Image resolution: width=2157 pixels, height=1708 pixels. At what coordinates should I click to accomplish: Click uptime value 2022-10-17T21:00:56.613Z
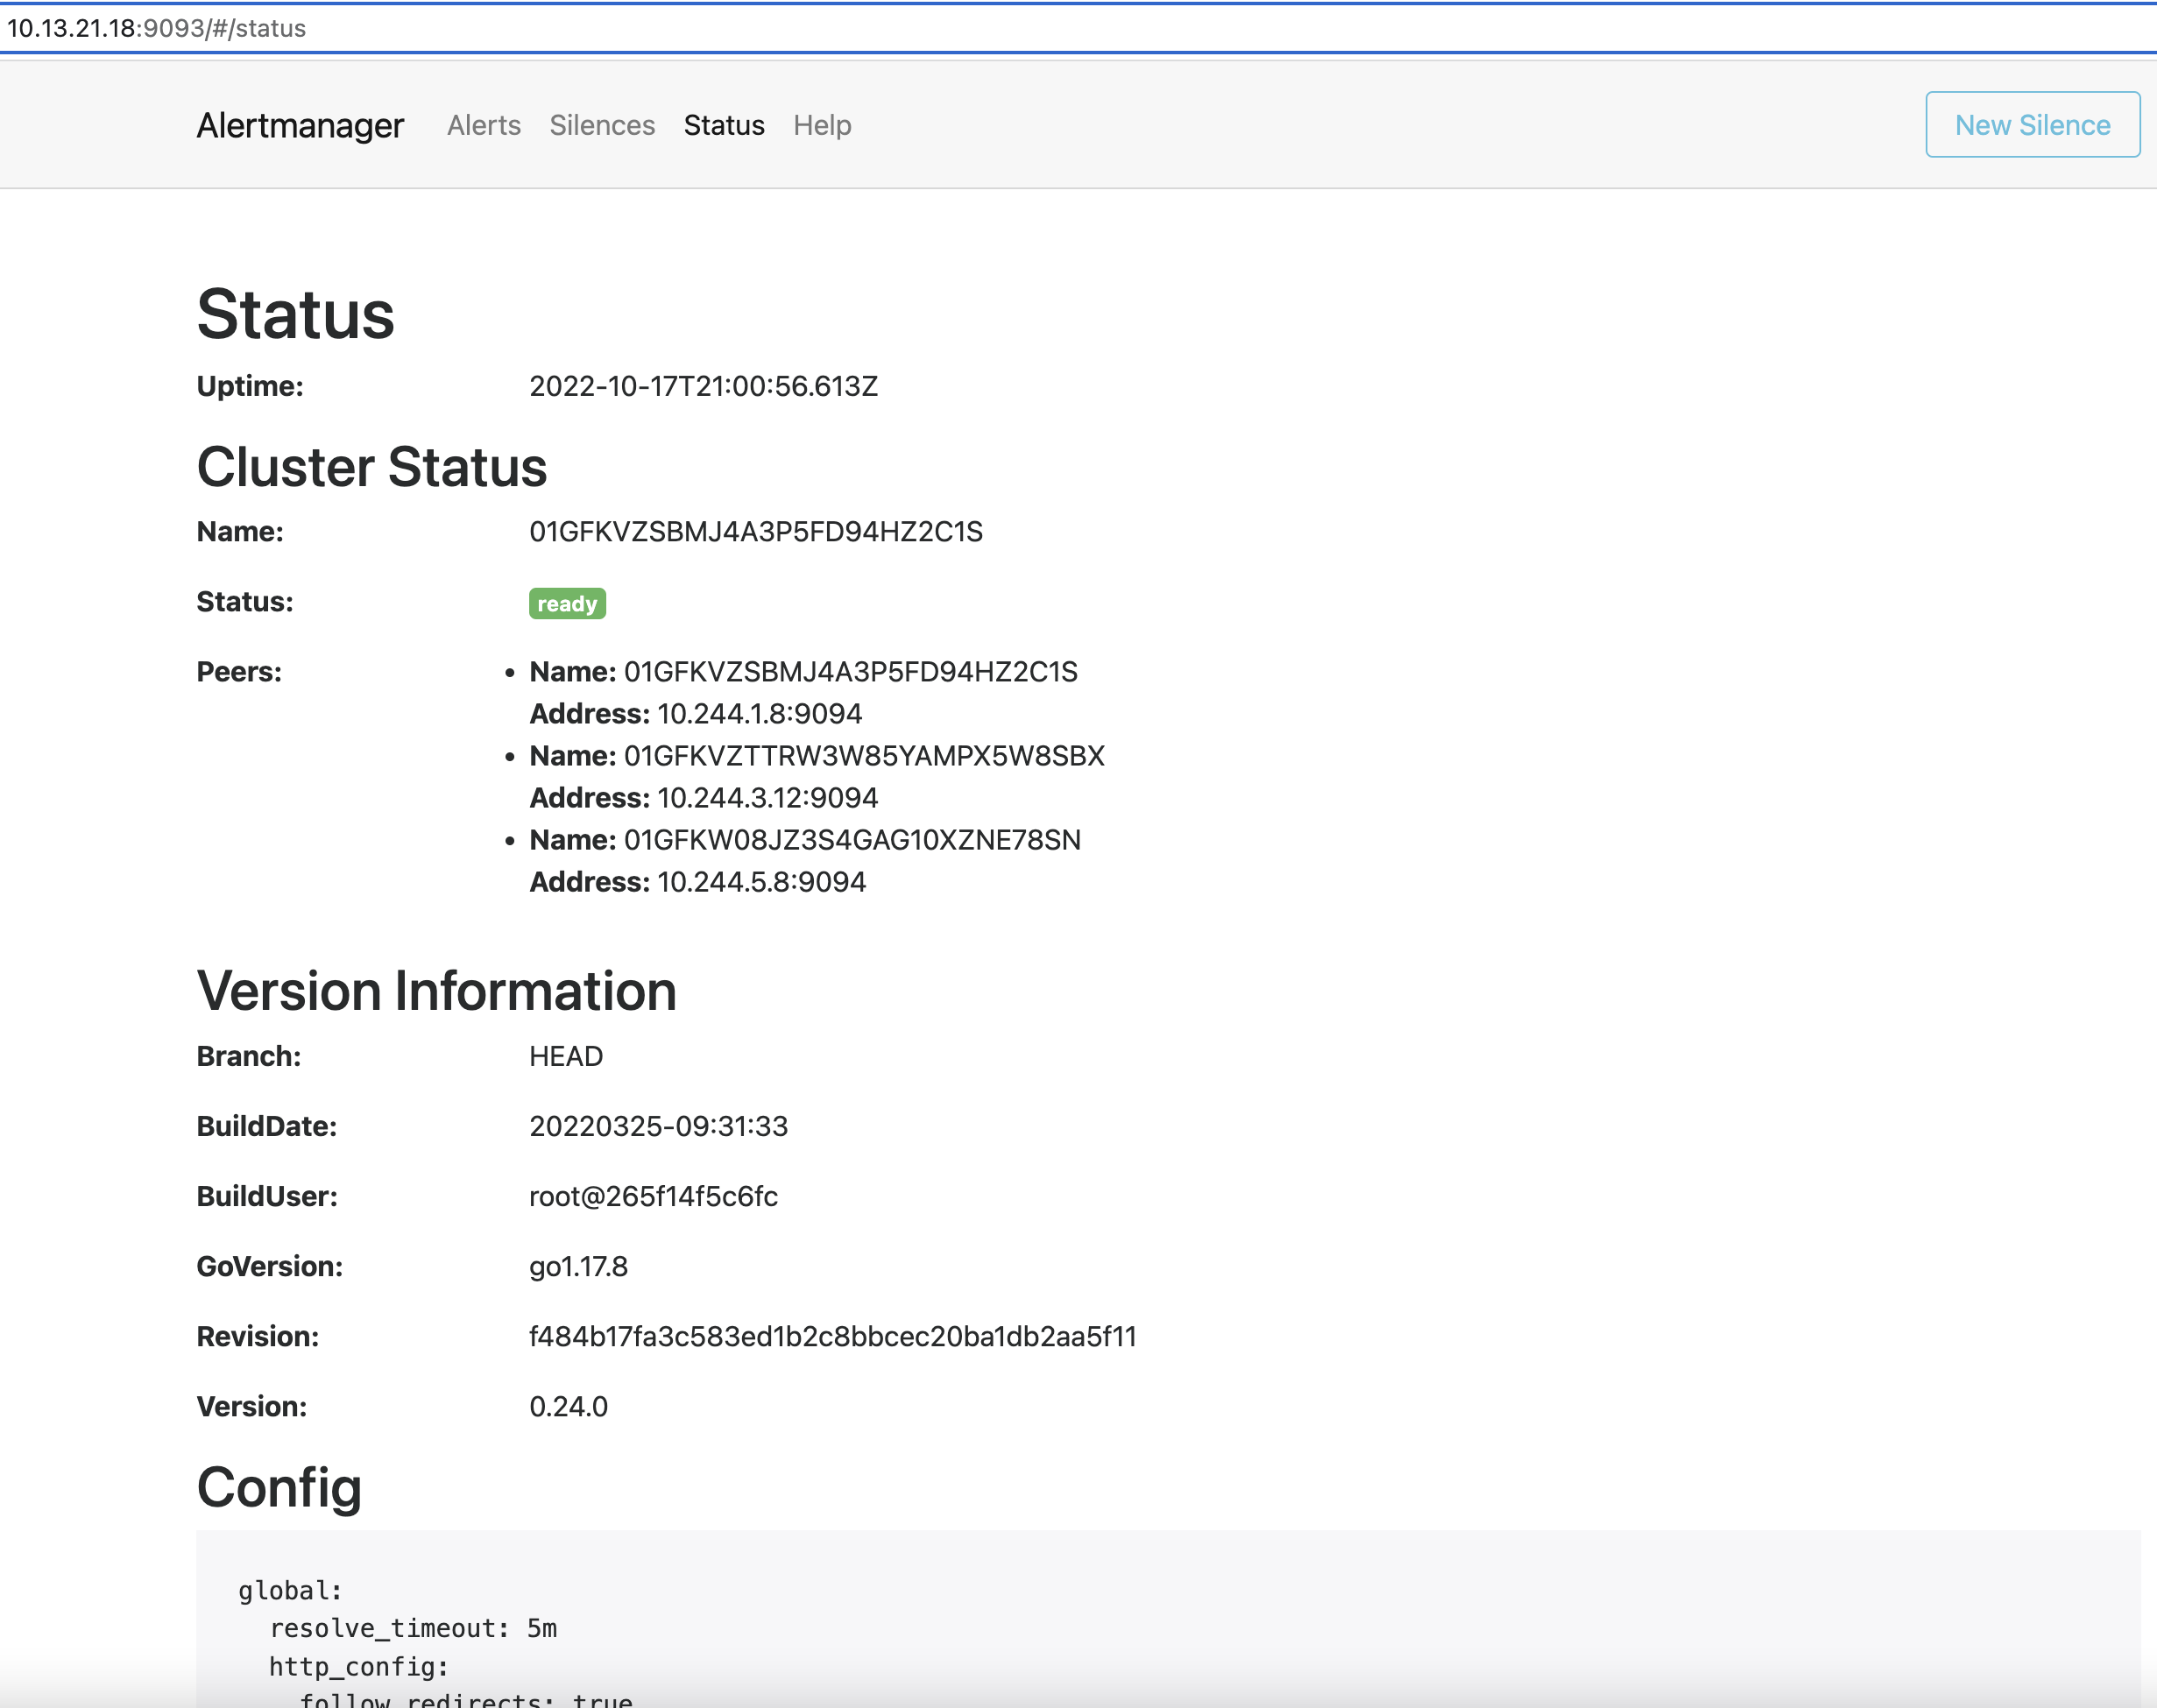coord(703,386)
